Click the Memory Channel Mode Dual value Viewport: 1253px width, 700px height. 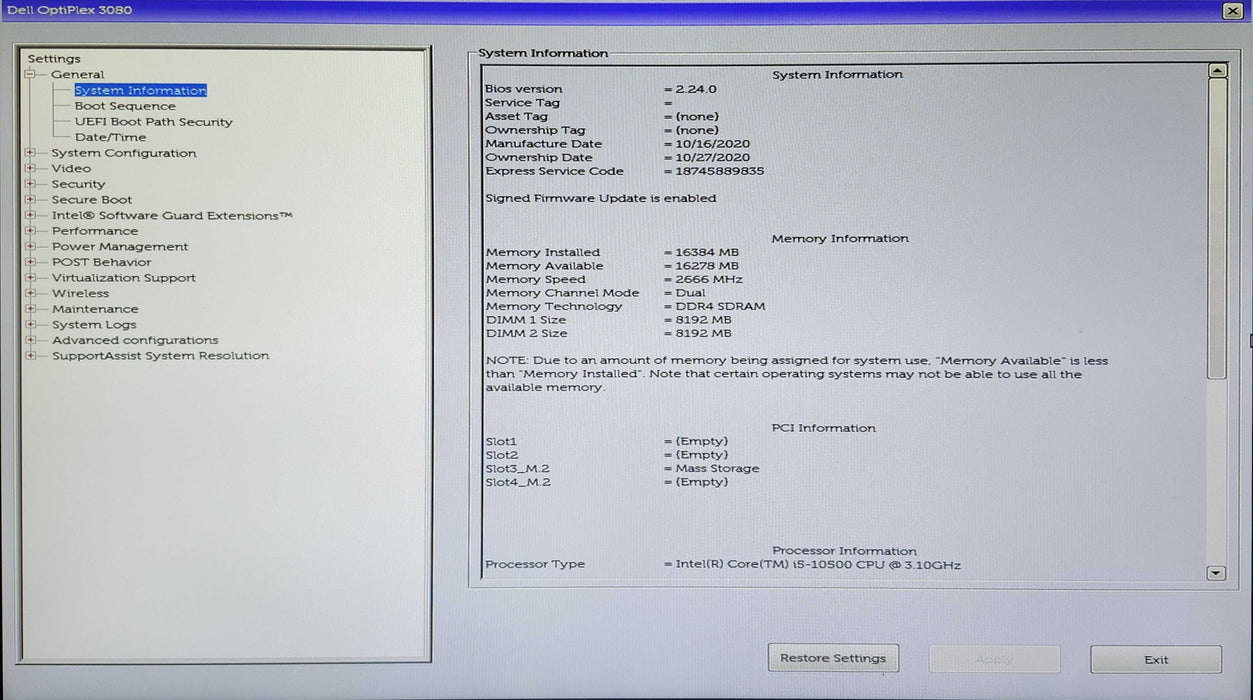[690, 293]
